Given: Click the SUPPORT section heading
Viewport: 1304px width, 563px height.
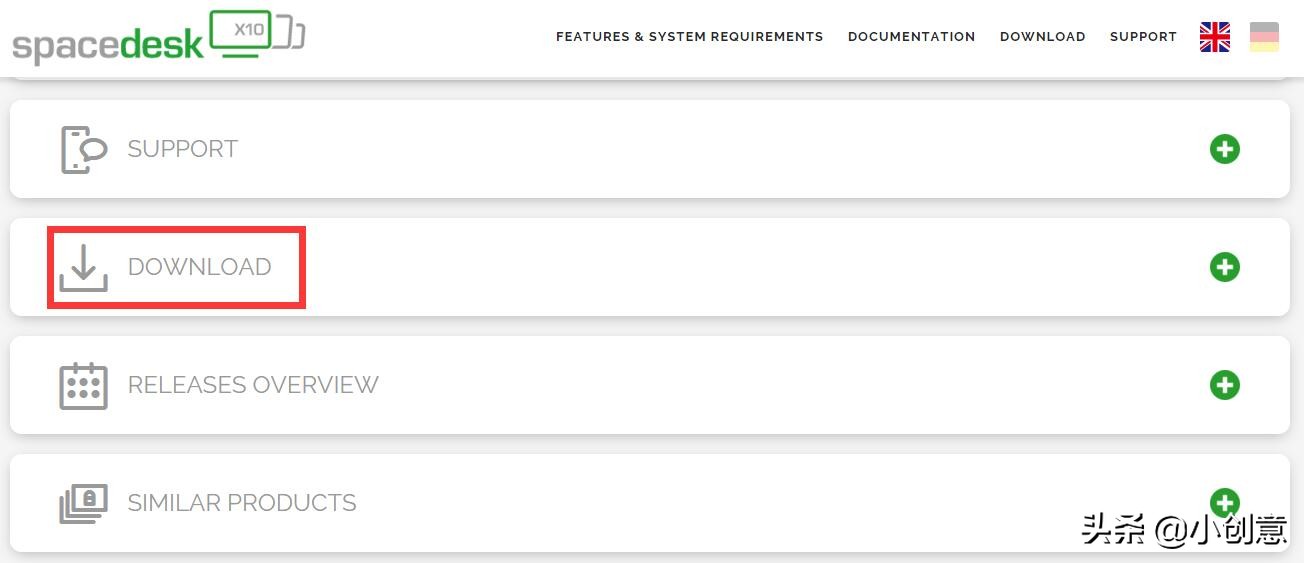Looking at the screenshot, I should pos(182,149).
